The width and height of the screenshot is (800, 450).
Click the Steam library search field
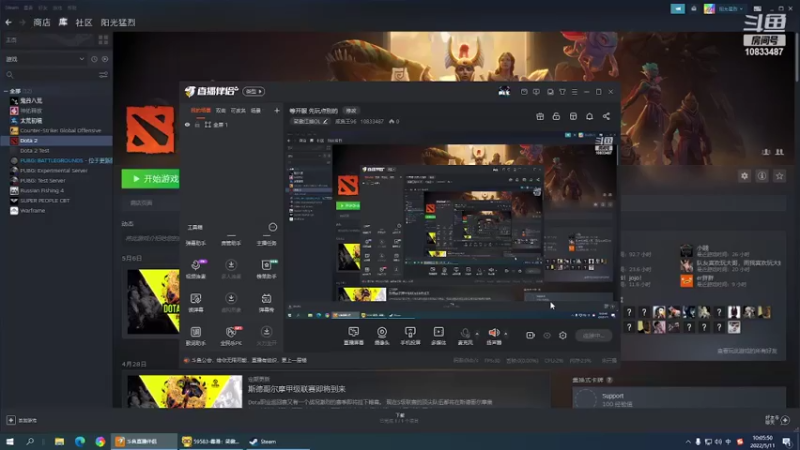tap(51, 75)
